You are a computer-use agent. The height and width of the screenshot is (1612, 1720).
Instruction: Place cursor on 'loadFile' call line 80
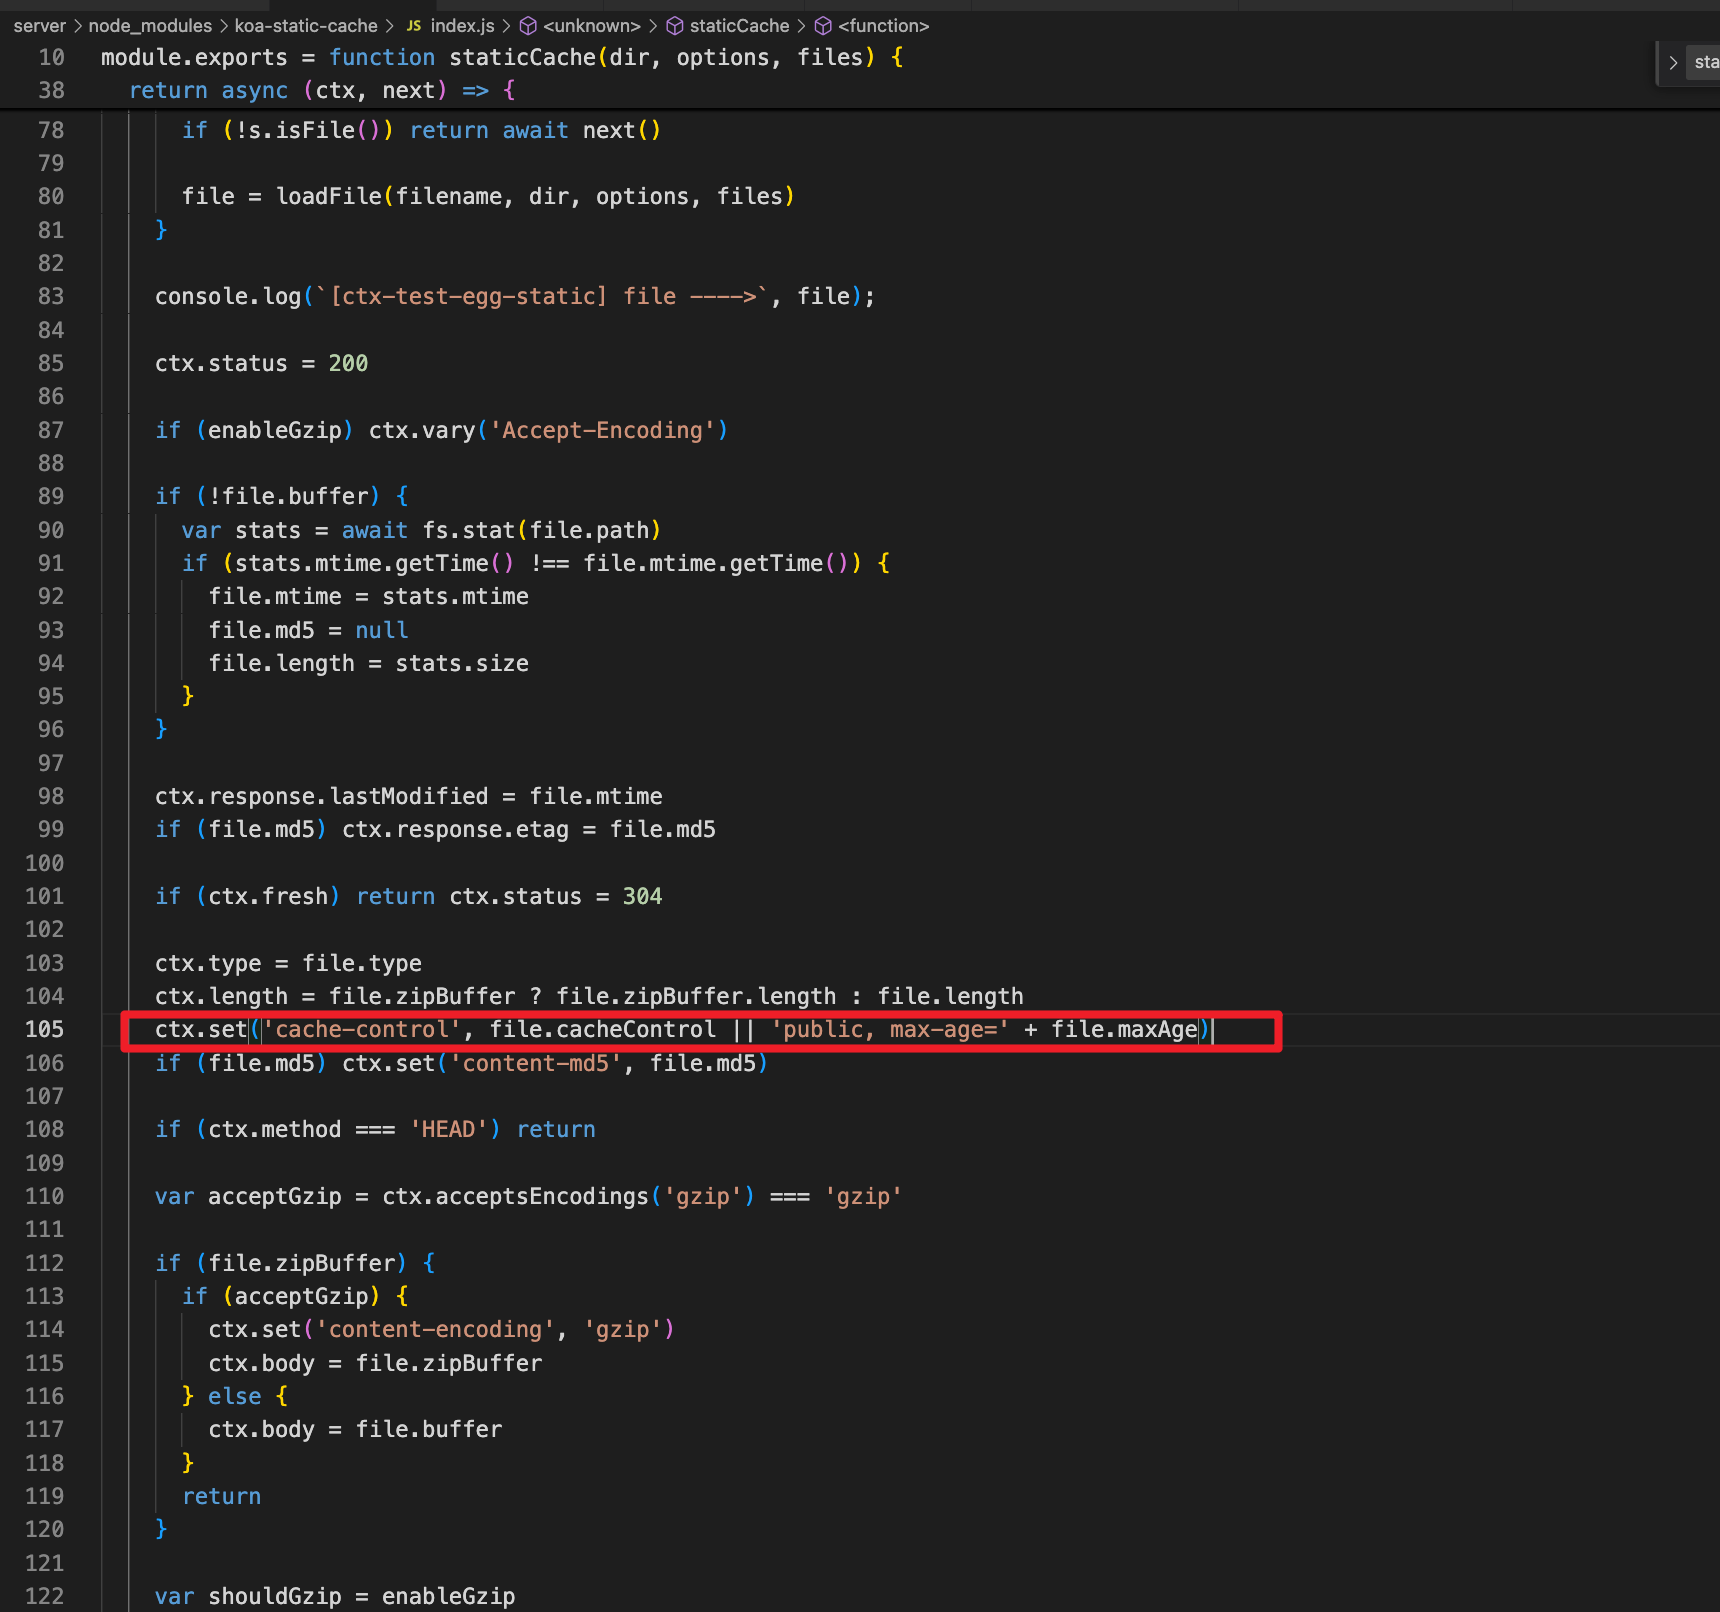(x=329, y=197)
